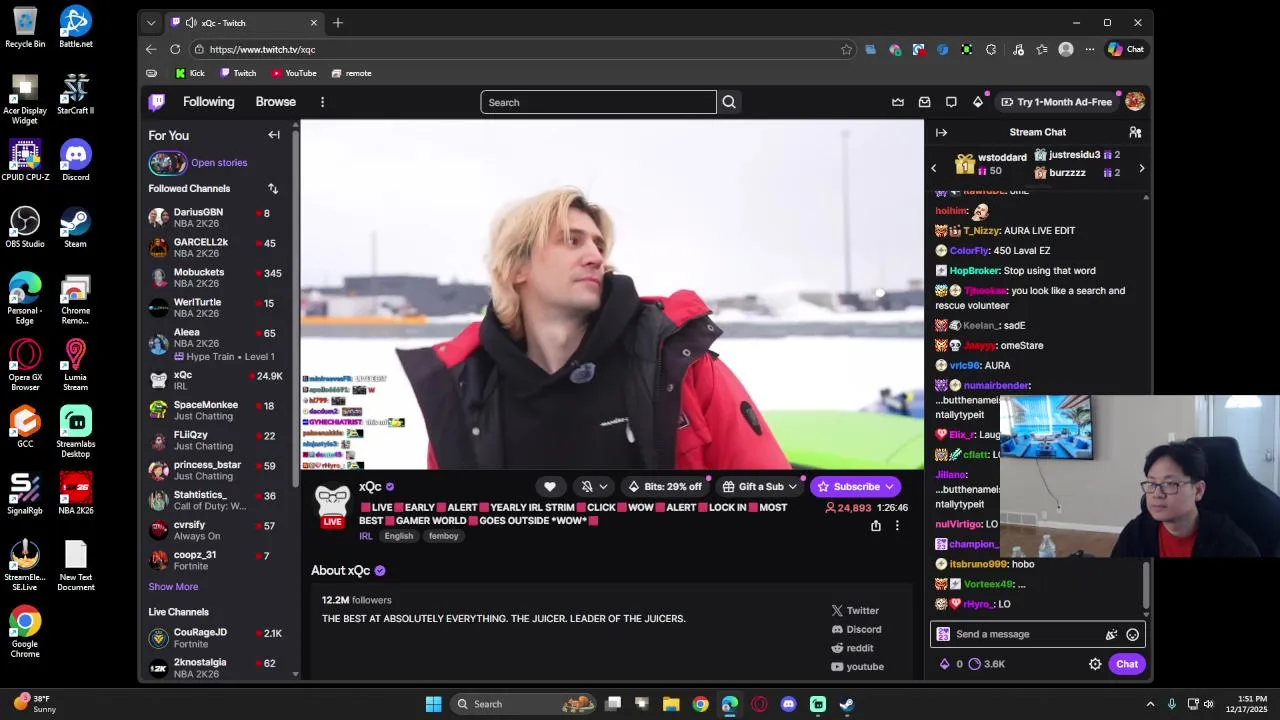Open the Gift a Sub dropdown
This screenshot has height=720, width=1280.
tap(760, 487)
